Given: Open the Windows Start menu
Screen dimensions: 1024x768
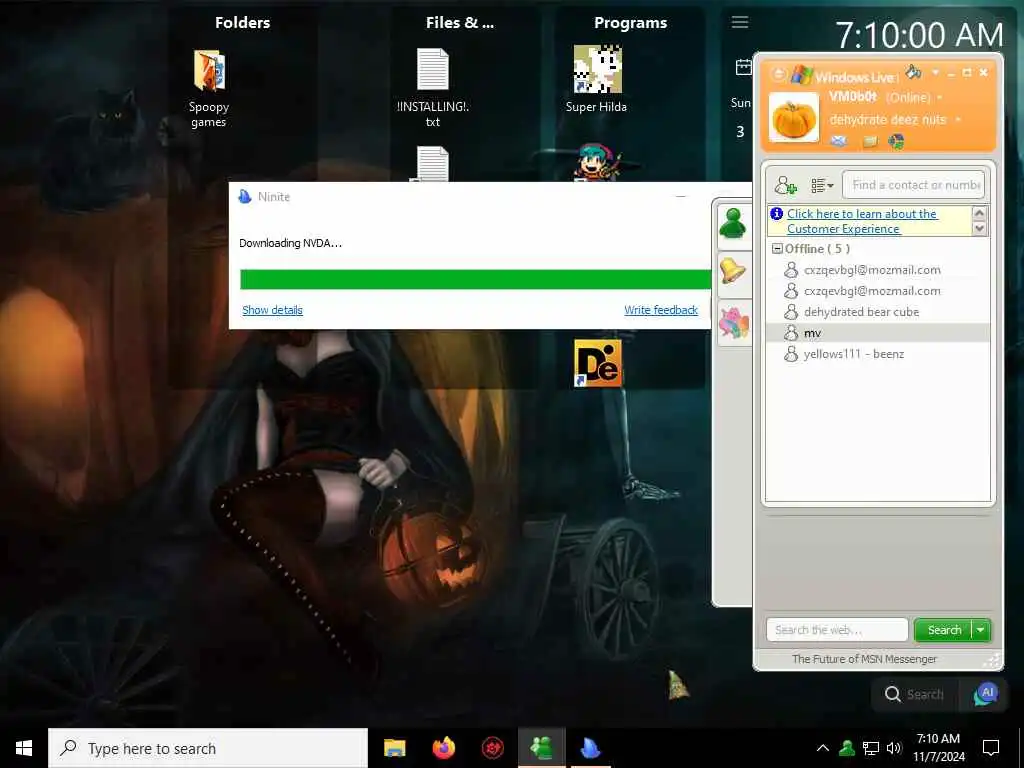Looking at the screenshot, I should point(24,748).
